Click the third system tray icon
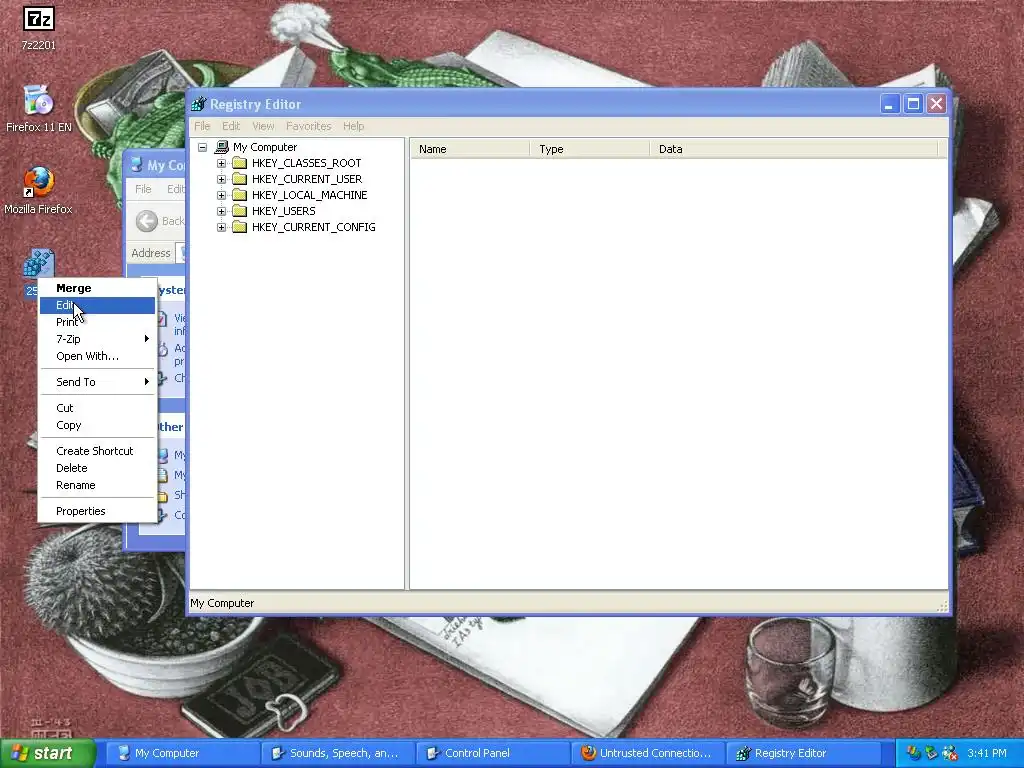Viewport: 1024px width, 768px height. coord(950,753)
